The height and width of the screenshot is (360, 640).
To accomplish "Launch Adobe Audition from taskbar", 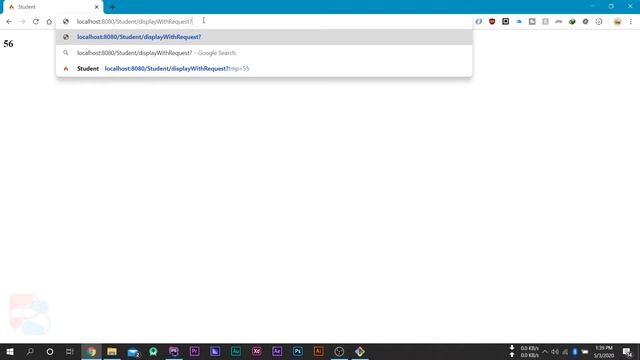I will (x=236, y=351).
